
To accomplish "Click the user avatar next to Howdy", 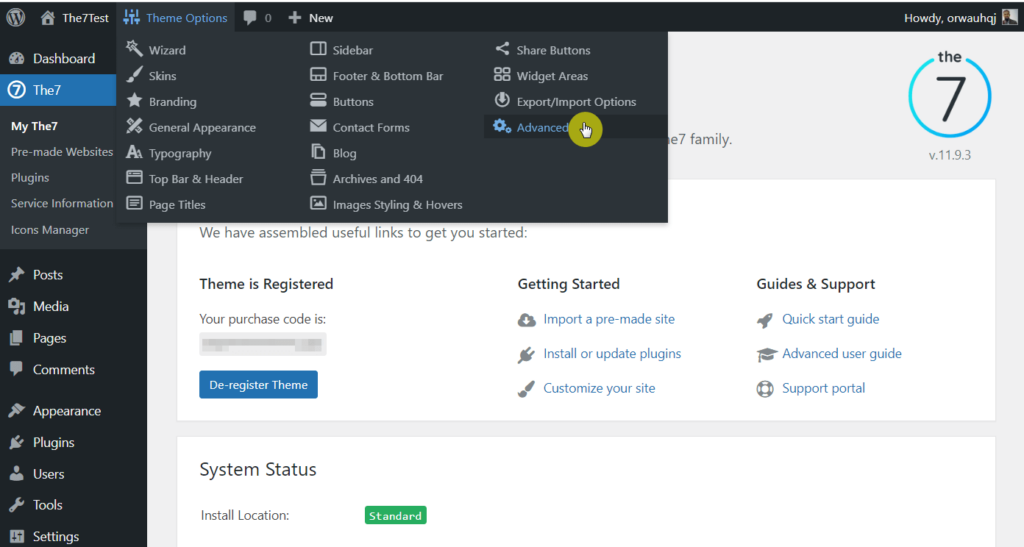I will point(1010,17).
